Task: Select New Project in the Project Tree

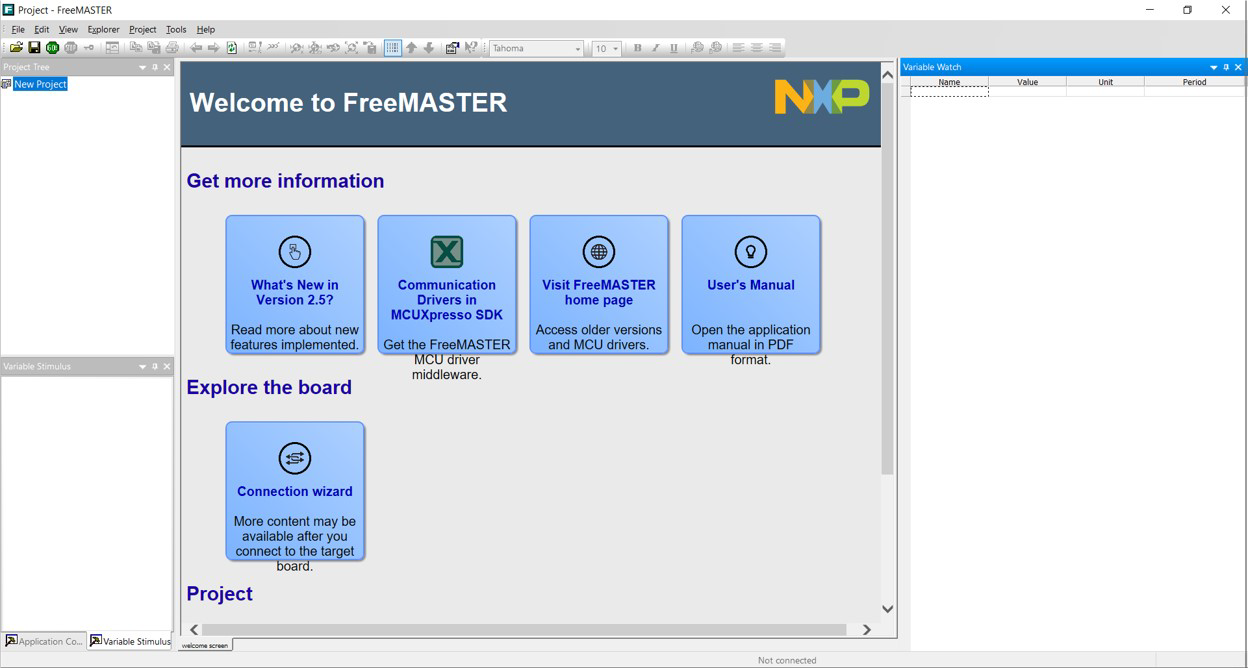Action: click(x=40, y=84)
